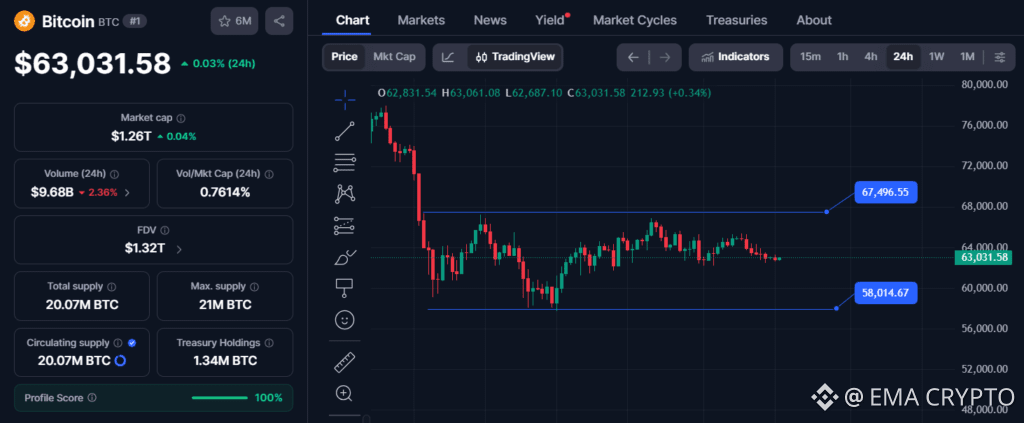This screenshot has width=1024, height=423.
Task: Select the trend line drawing tool
Action: pyautogui.click(x=344, y=131)
